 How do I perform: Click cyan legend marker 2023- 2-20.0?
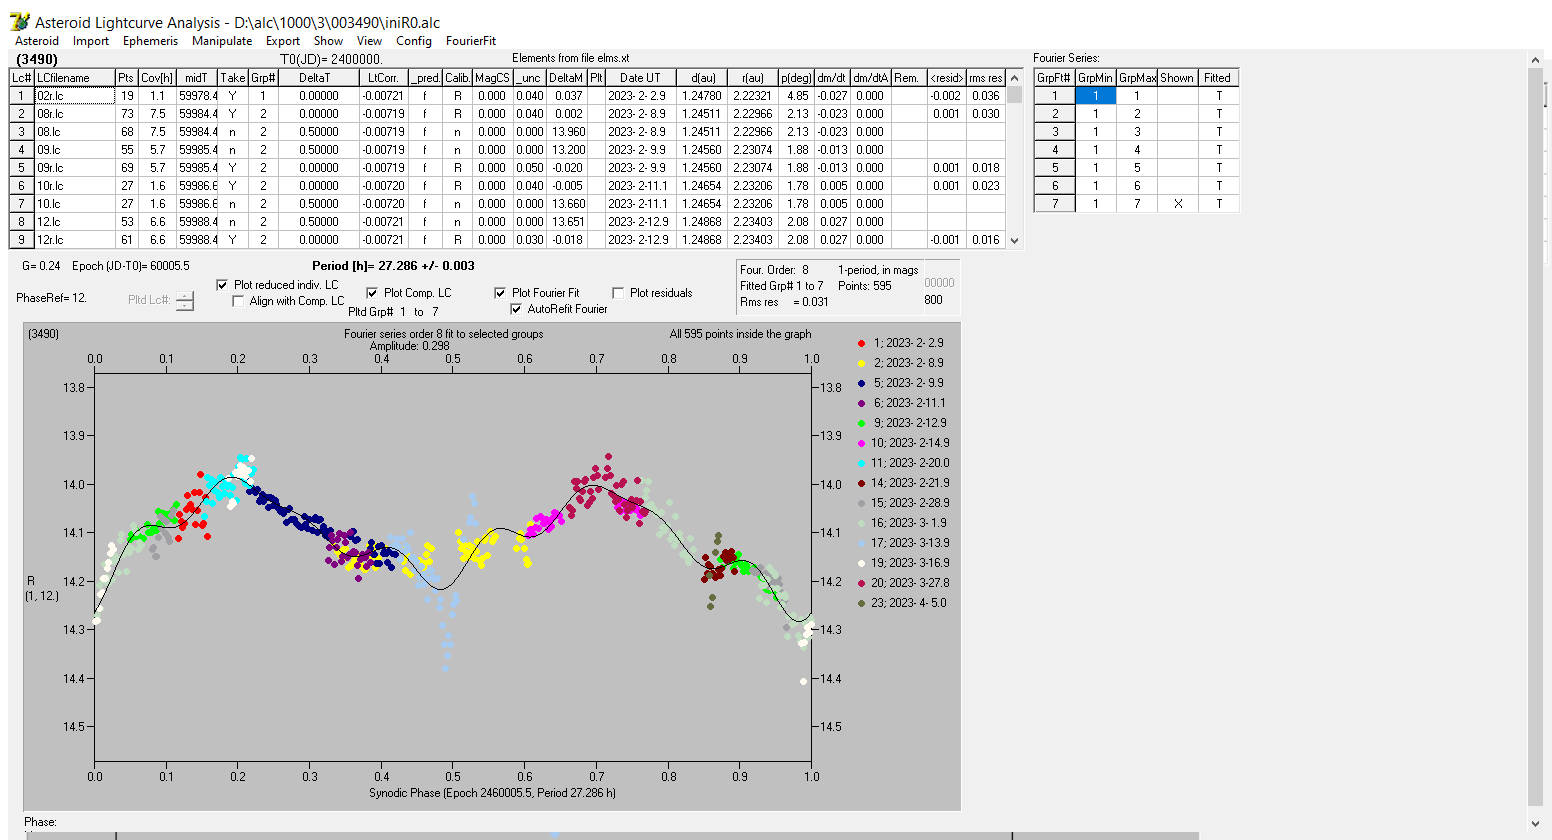coord(861,463)
